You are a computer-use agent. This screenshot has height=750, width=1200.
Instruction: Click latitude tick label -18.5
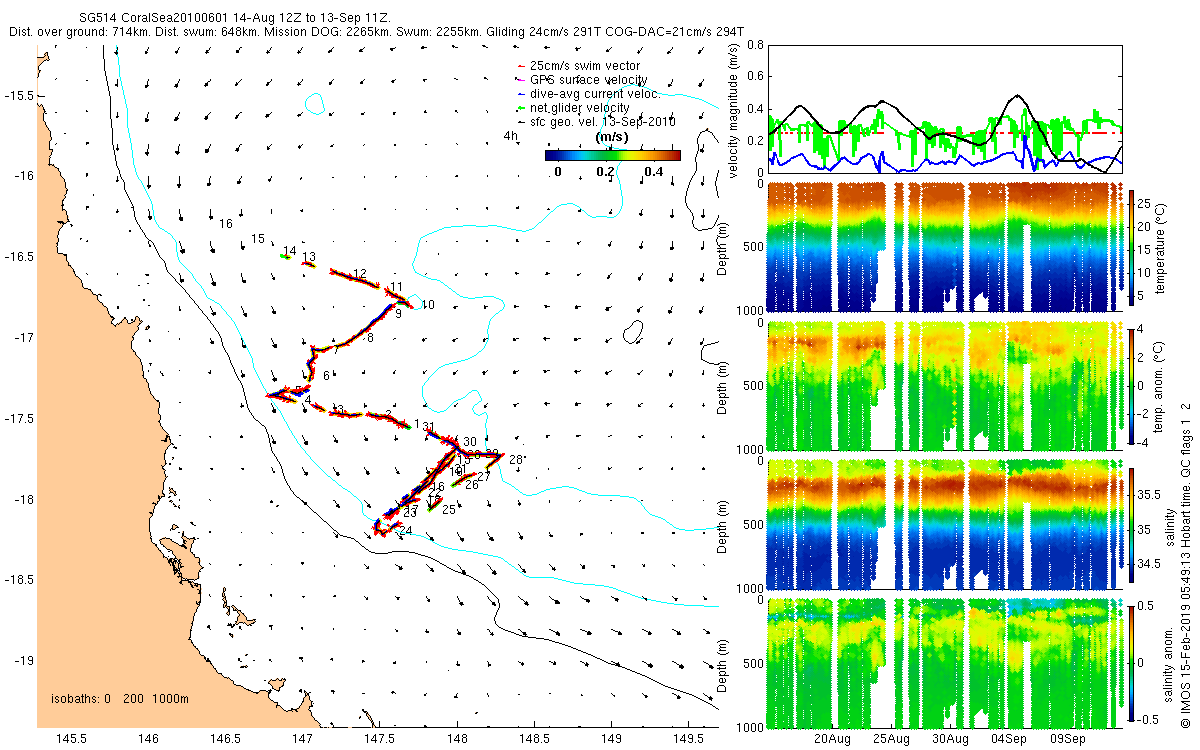[21, 580]
